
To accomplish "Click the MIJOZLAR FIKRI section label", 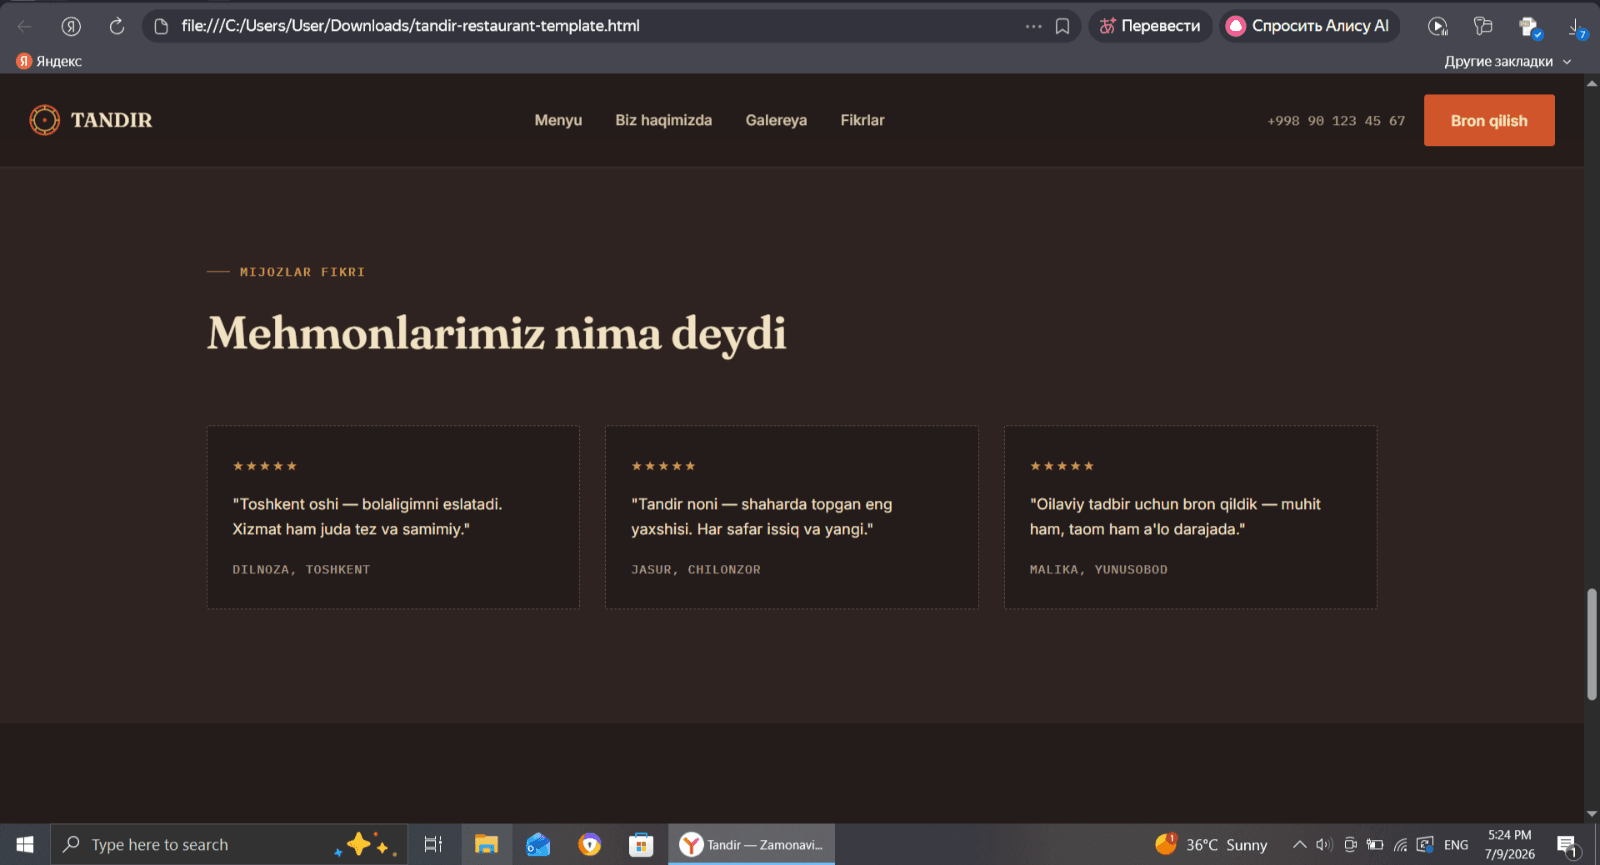I will click(x=302, y=272).
